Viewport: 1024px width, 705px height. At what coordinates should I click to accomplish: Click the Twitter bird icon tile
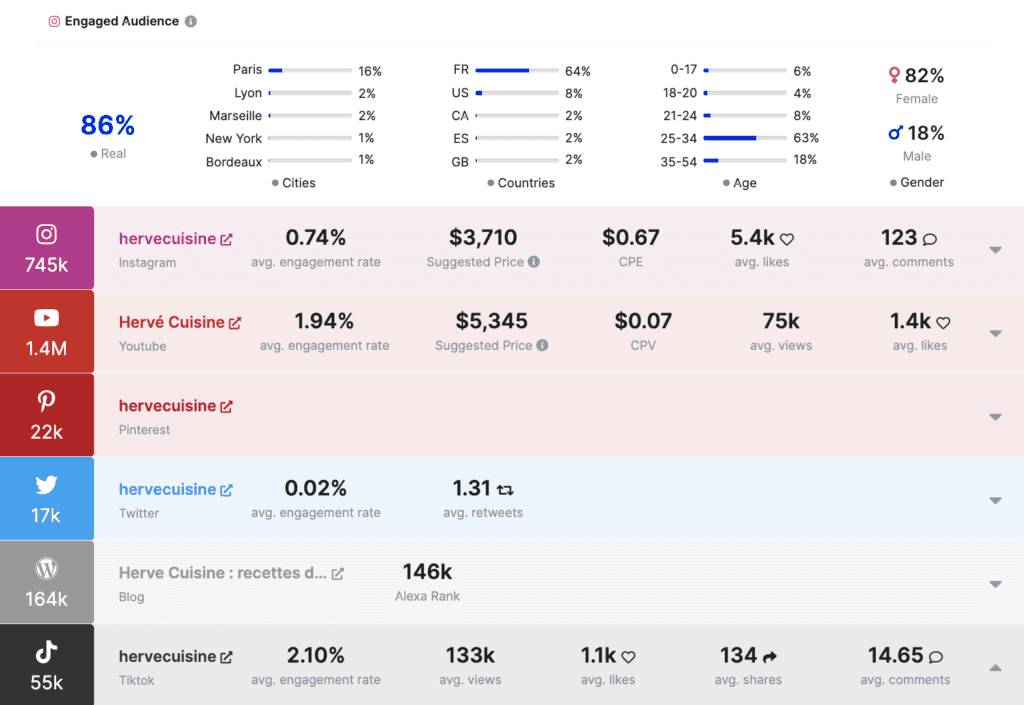click(46, 499)
